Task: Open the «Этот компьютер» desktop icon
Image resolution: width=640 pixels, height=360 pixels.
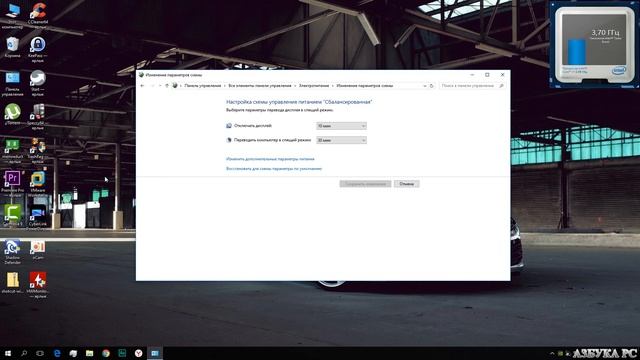Action: [12, 16]
